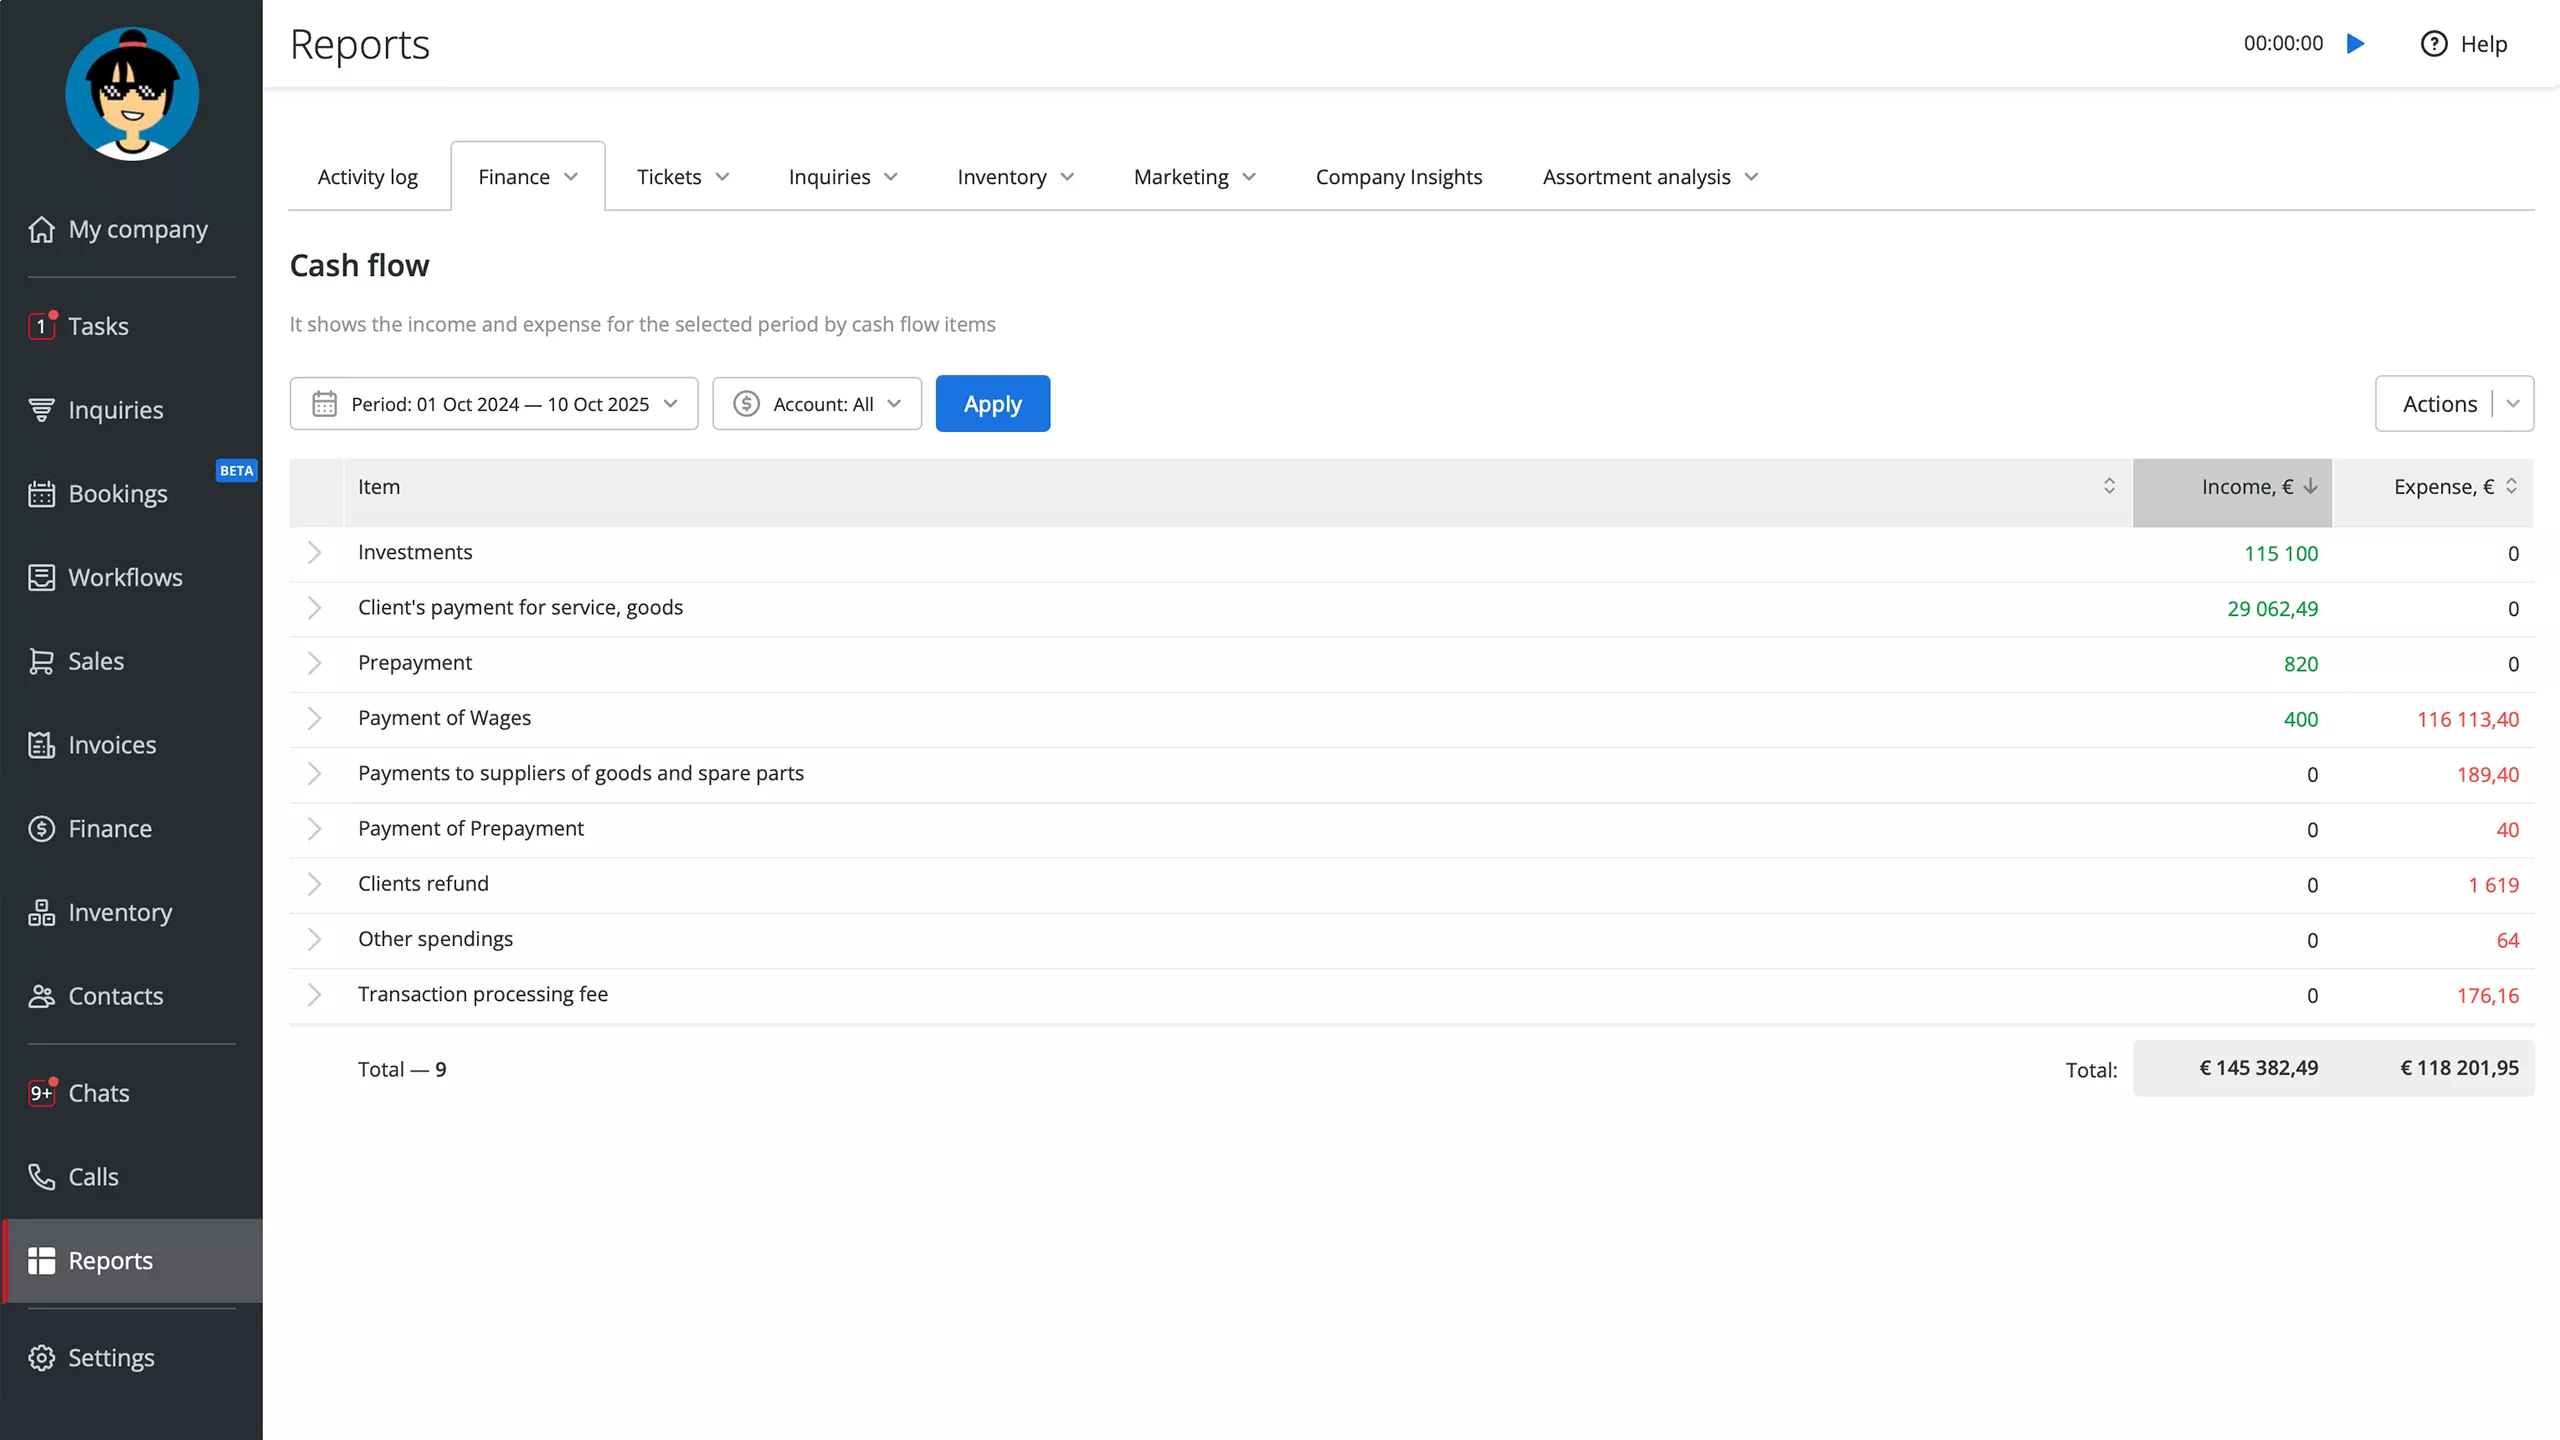Open Workflows from the sidebar

click(x=124, y=577)
